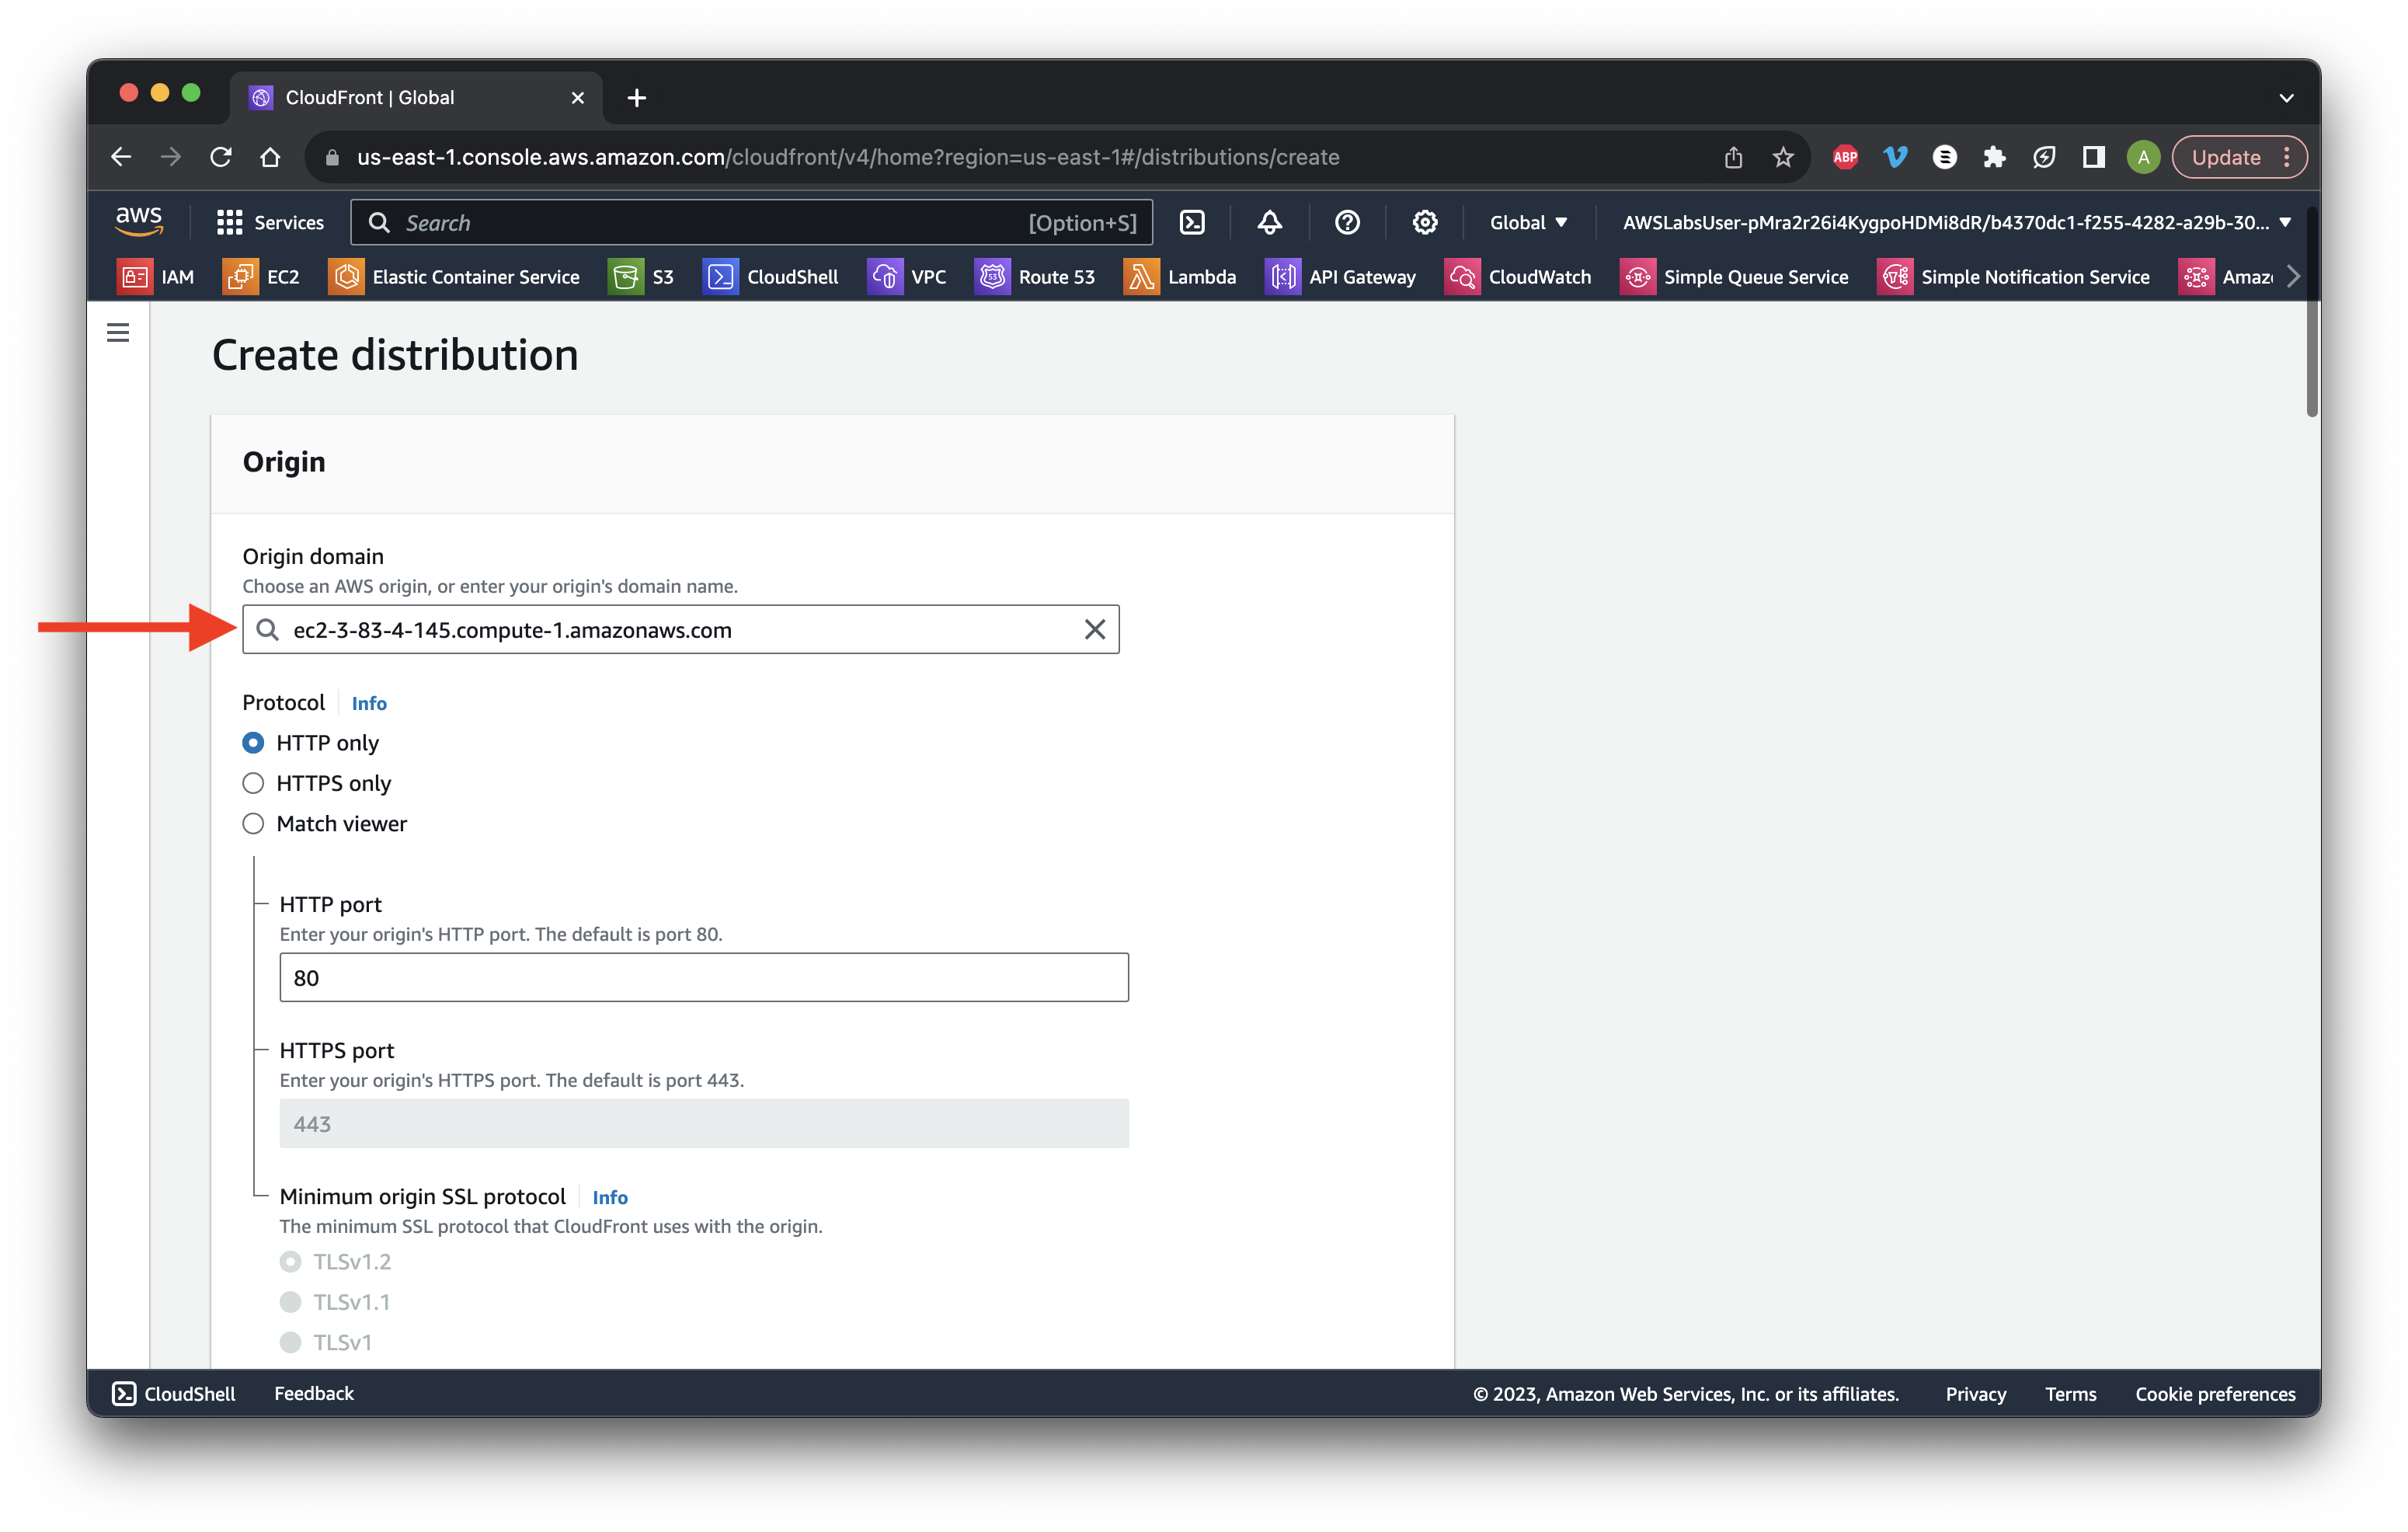Go back in browser history
The width and height of the screenshot is (2408, 1532).
point(121,157)
